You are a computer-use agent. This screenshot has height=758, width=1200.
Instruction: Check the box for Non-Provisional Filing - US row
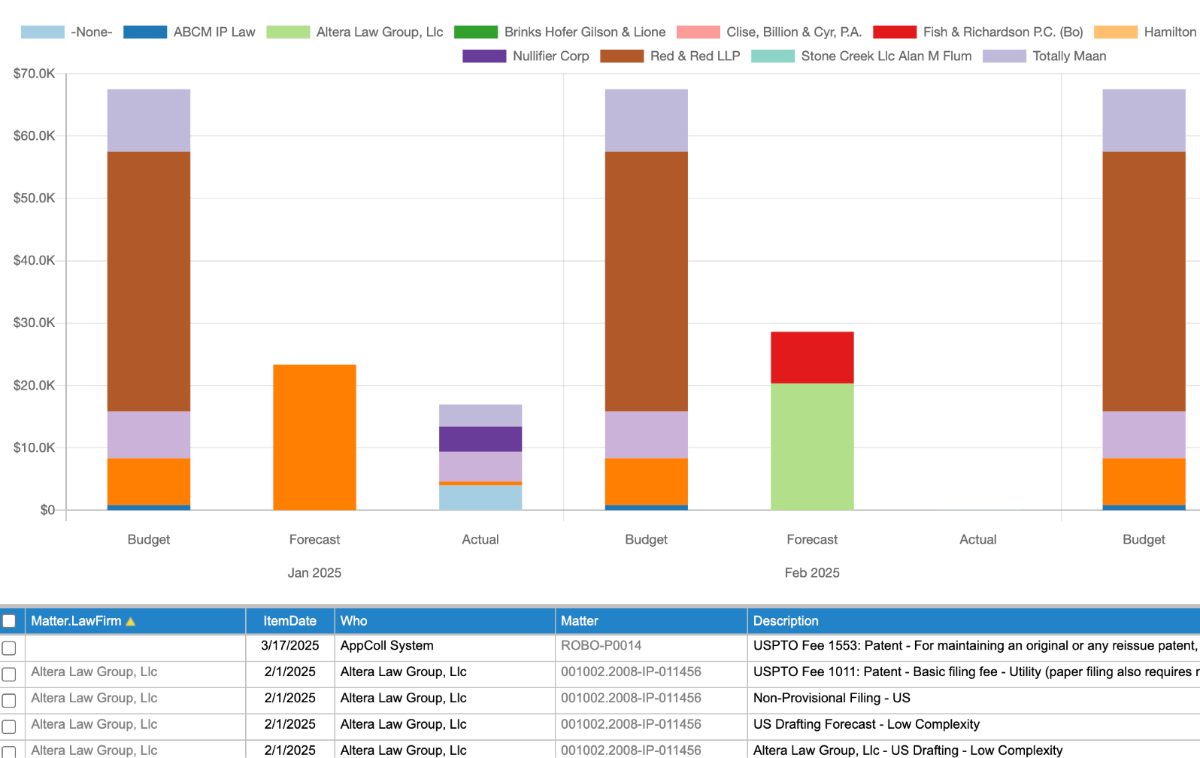point(9,700)
